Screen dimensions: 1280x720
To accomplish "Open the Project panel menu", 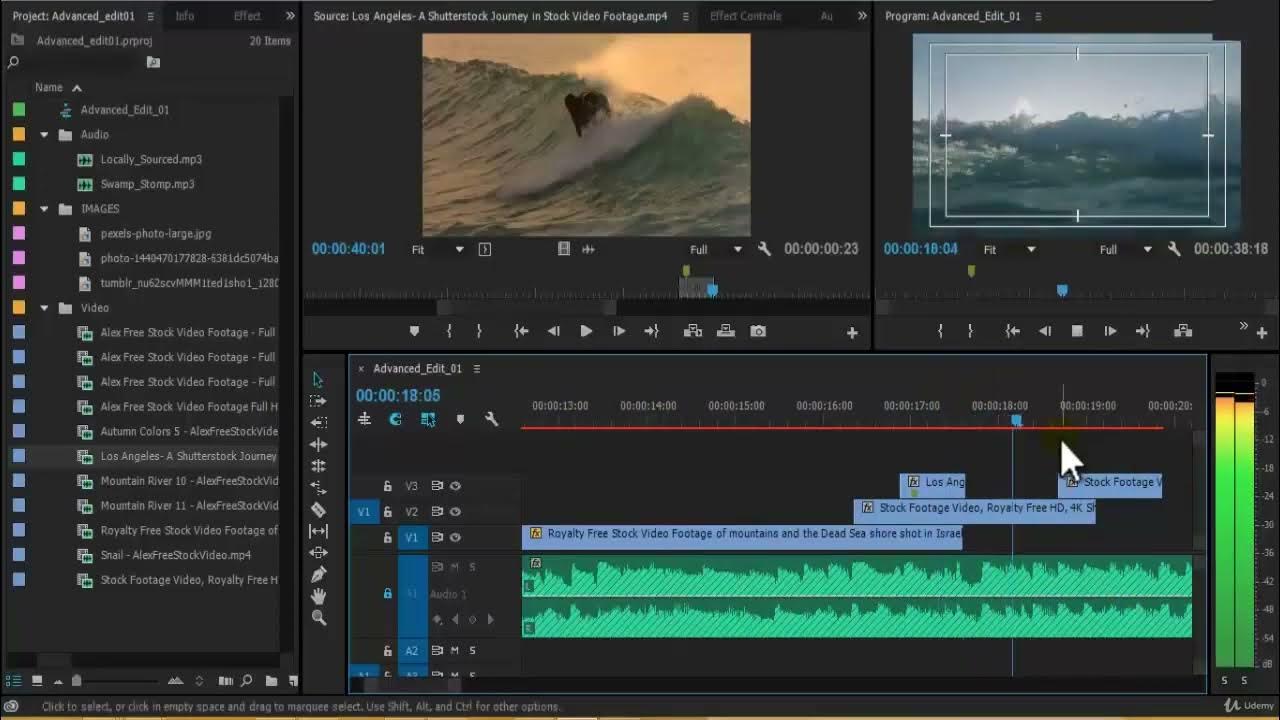I will [150, 16].
